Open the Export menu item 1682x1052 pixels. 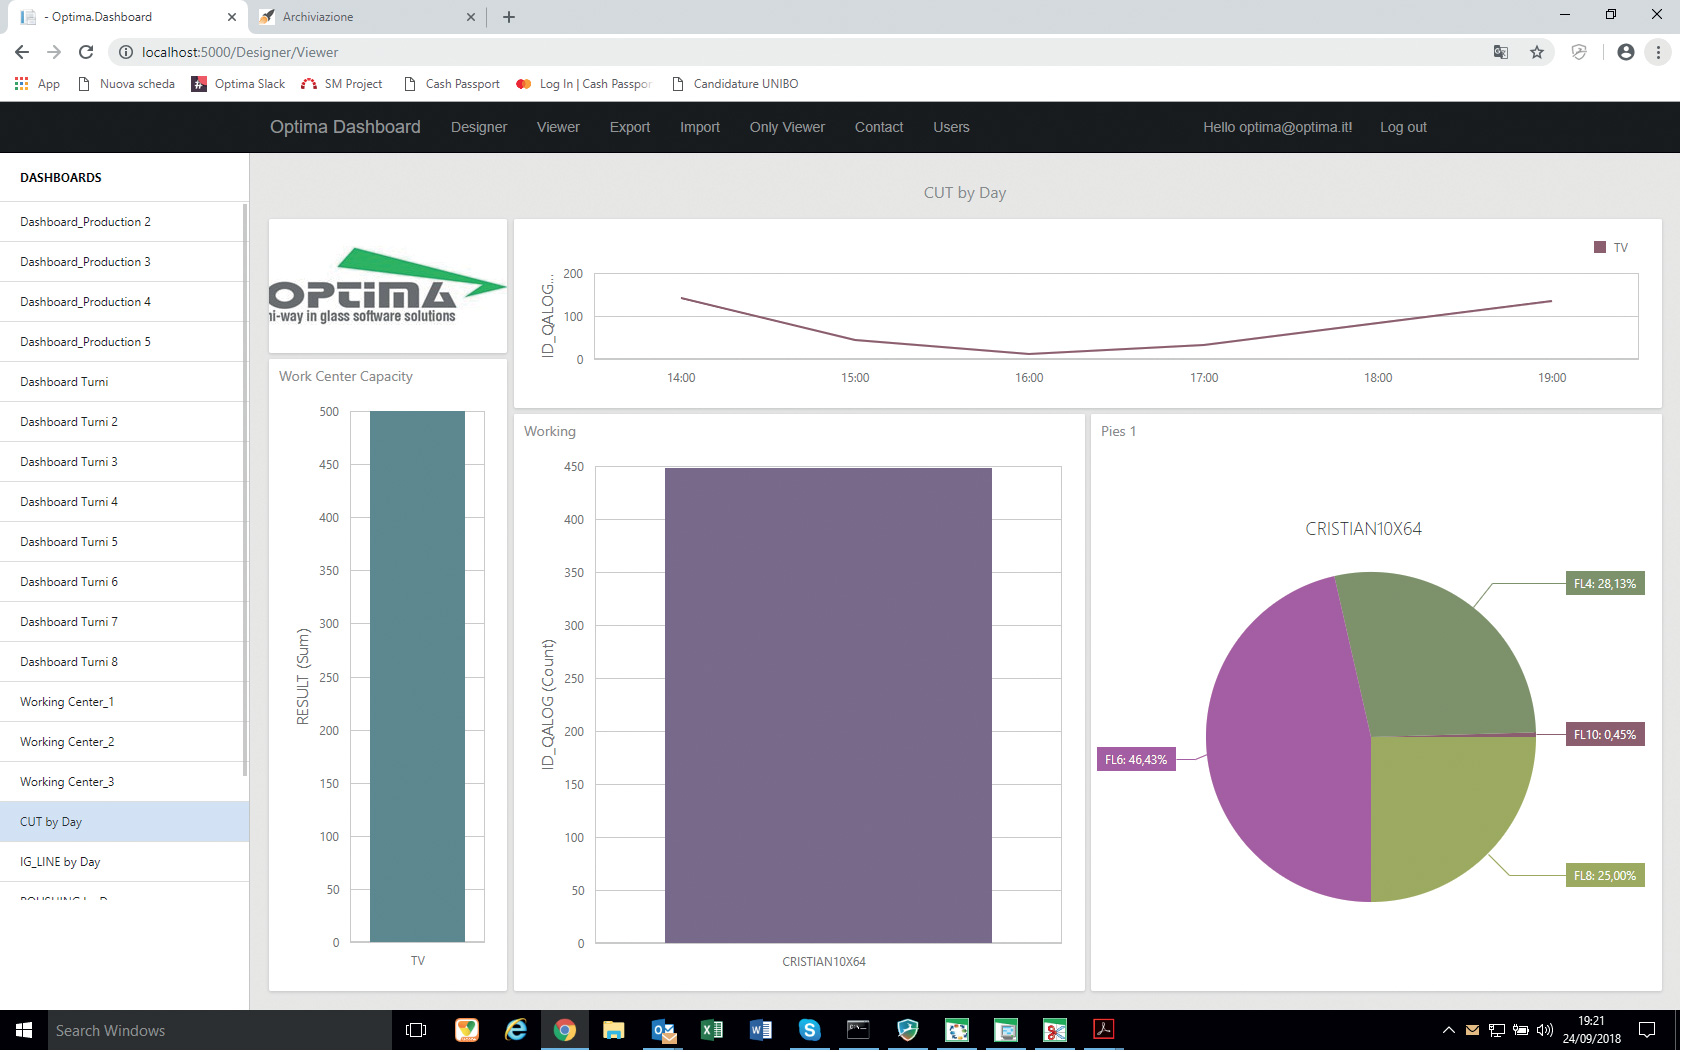[630, 127]
